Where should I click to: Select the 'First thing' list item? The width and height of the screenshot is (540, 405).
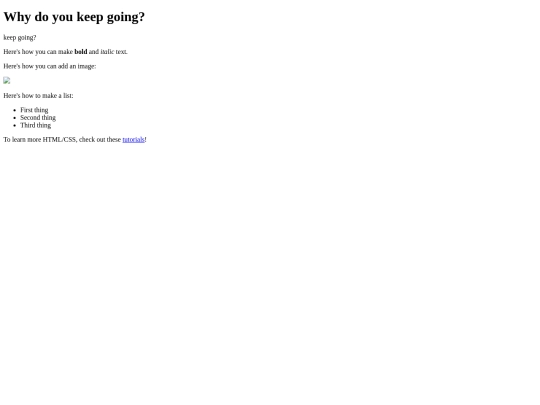click(x=34, y=110)
